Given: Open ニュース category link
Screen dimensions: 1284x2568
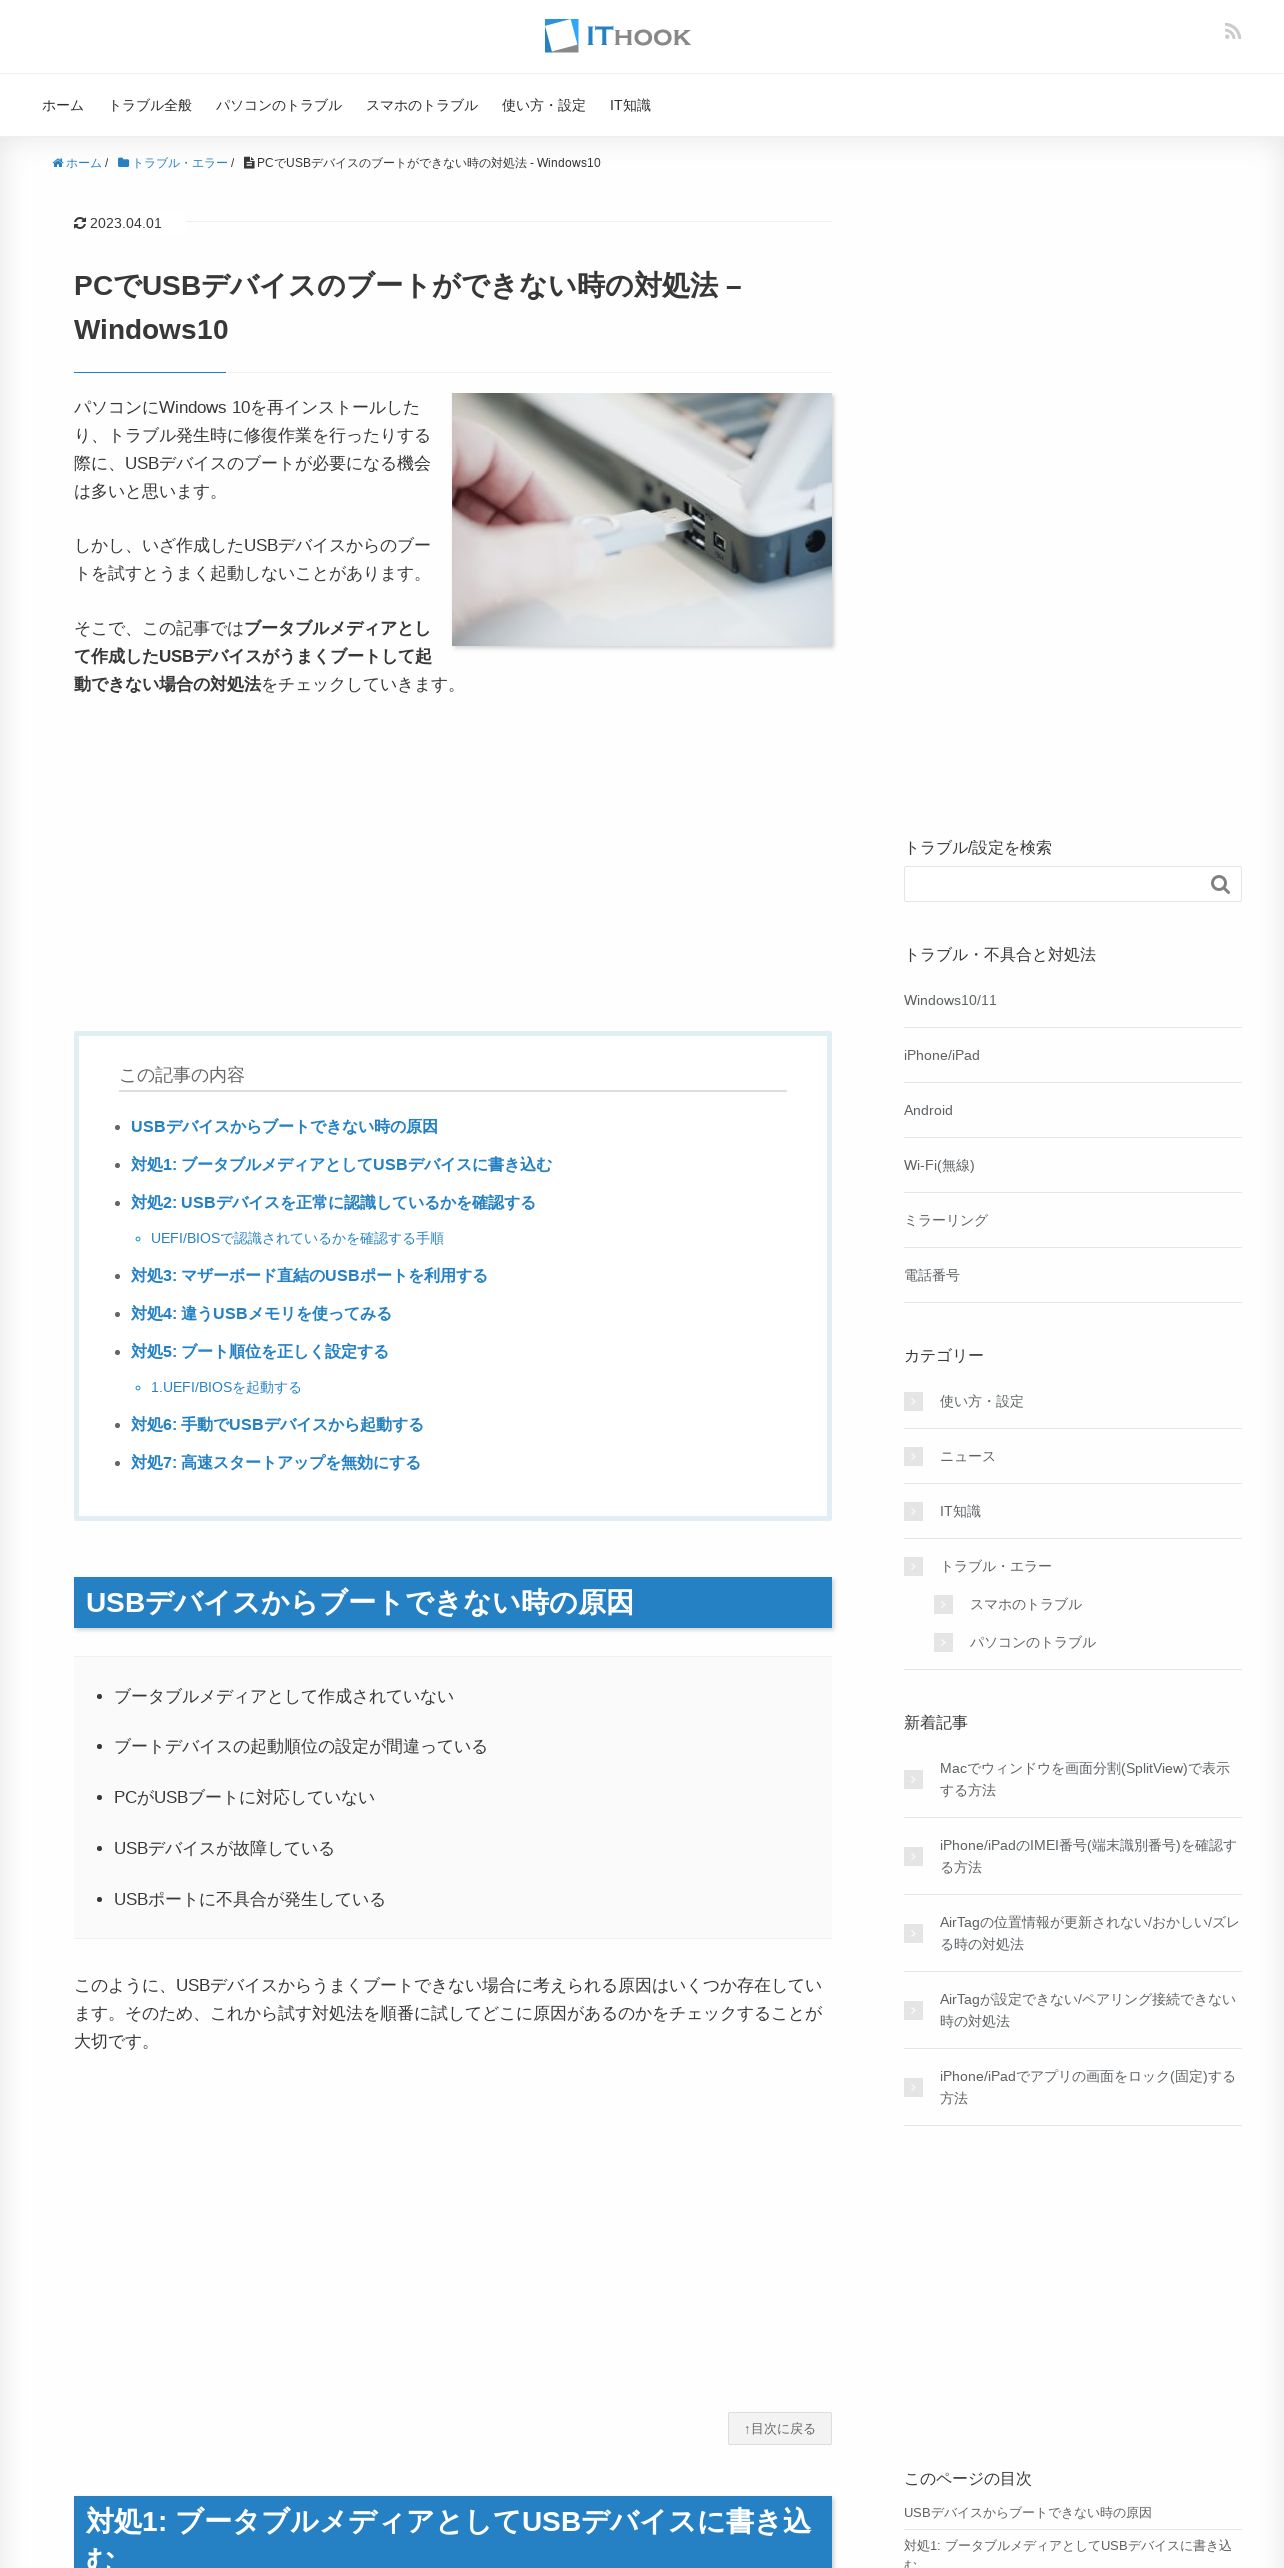Looking at the screenshot, I should [968, 1457].
